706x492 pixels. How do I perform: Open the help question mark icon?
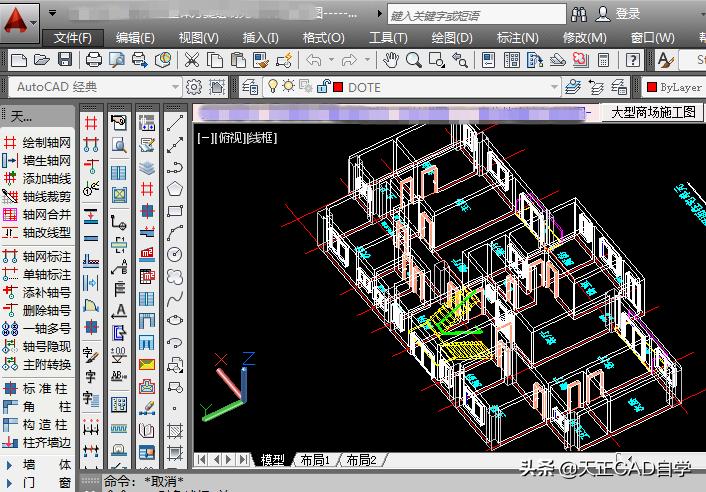click(x=633, y=61)
